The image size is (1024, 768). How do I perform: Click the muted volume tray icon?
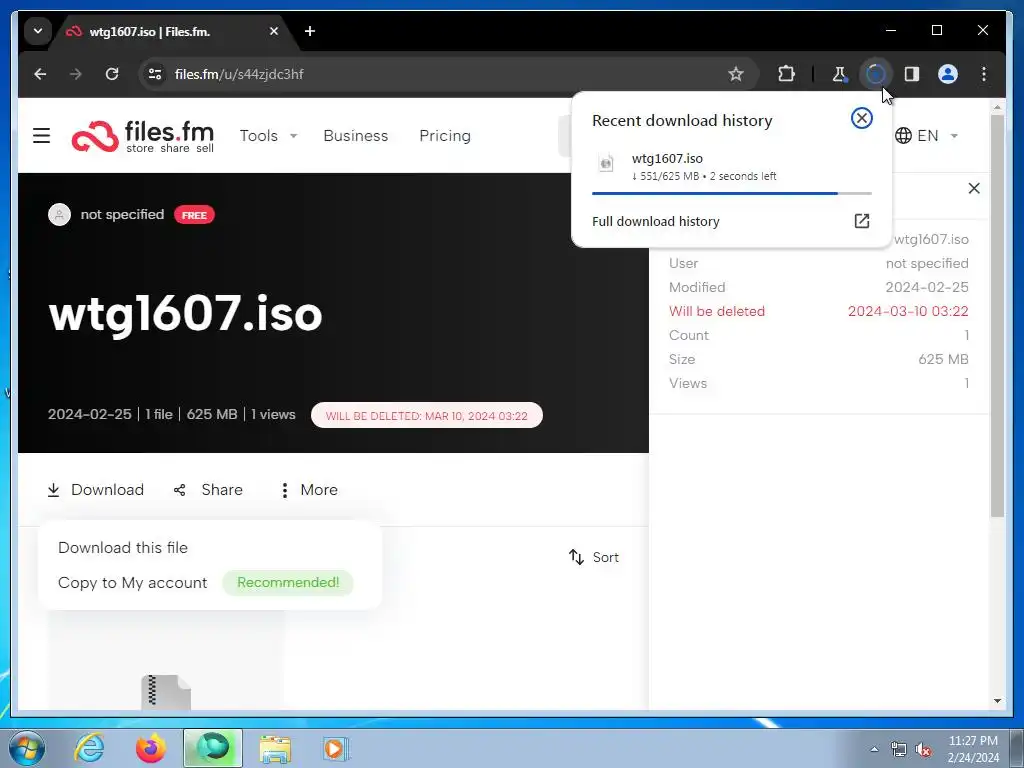pos(923,750)
